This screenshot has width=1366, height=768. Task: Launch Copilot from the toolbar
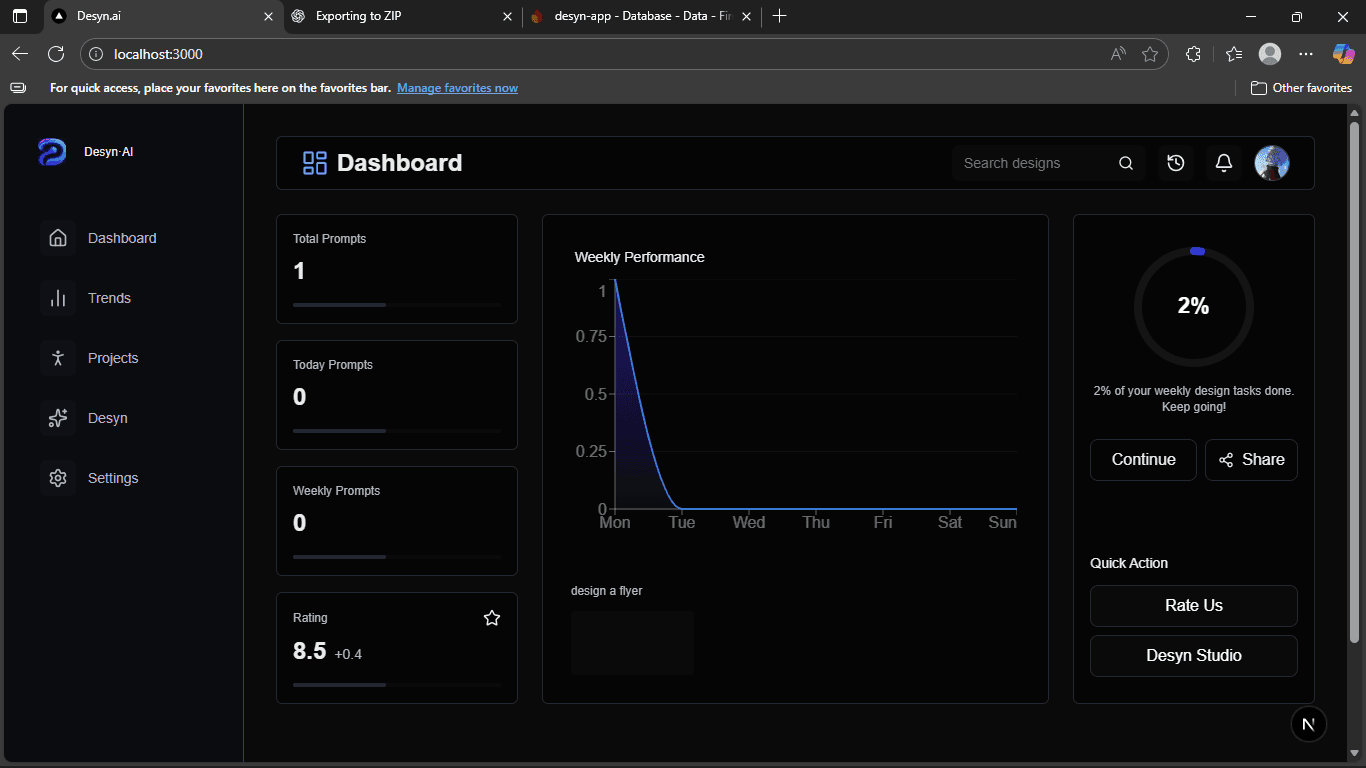point(1343,54)
